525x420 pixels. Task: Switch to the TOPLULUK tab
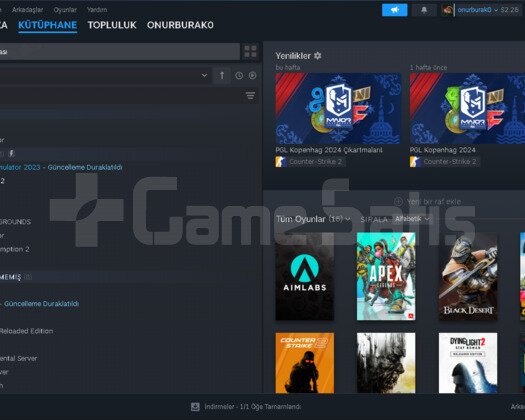coord(112,25)
